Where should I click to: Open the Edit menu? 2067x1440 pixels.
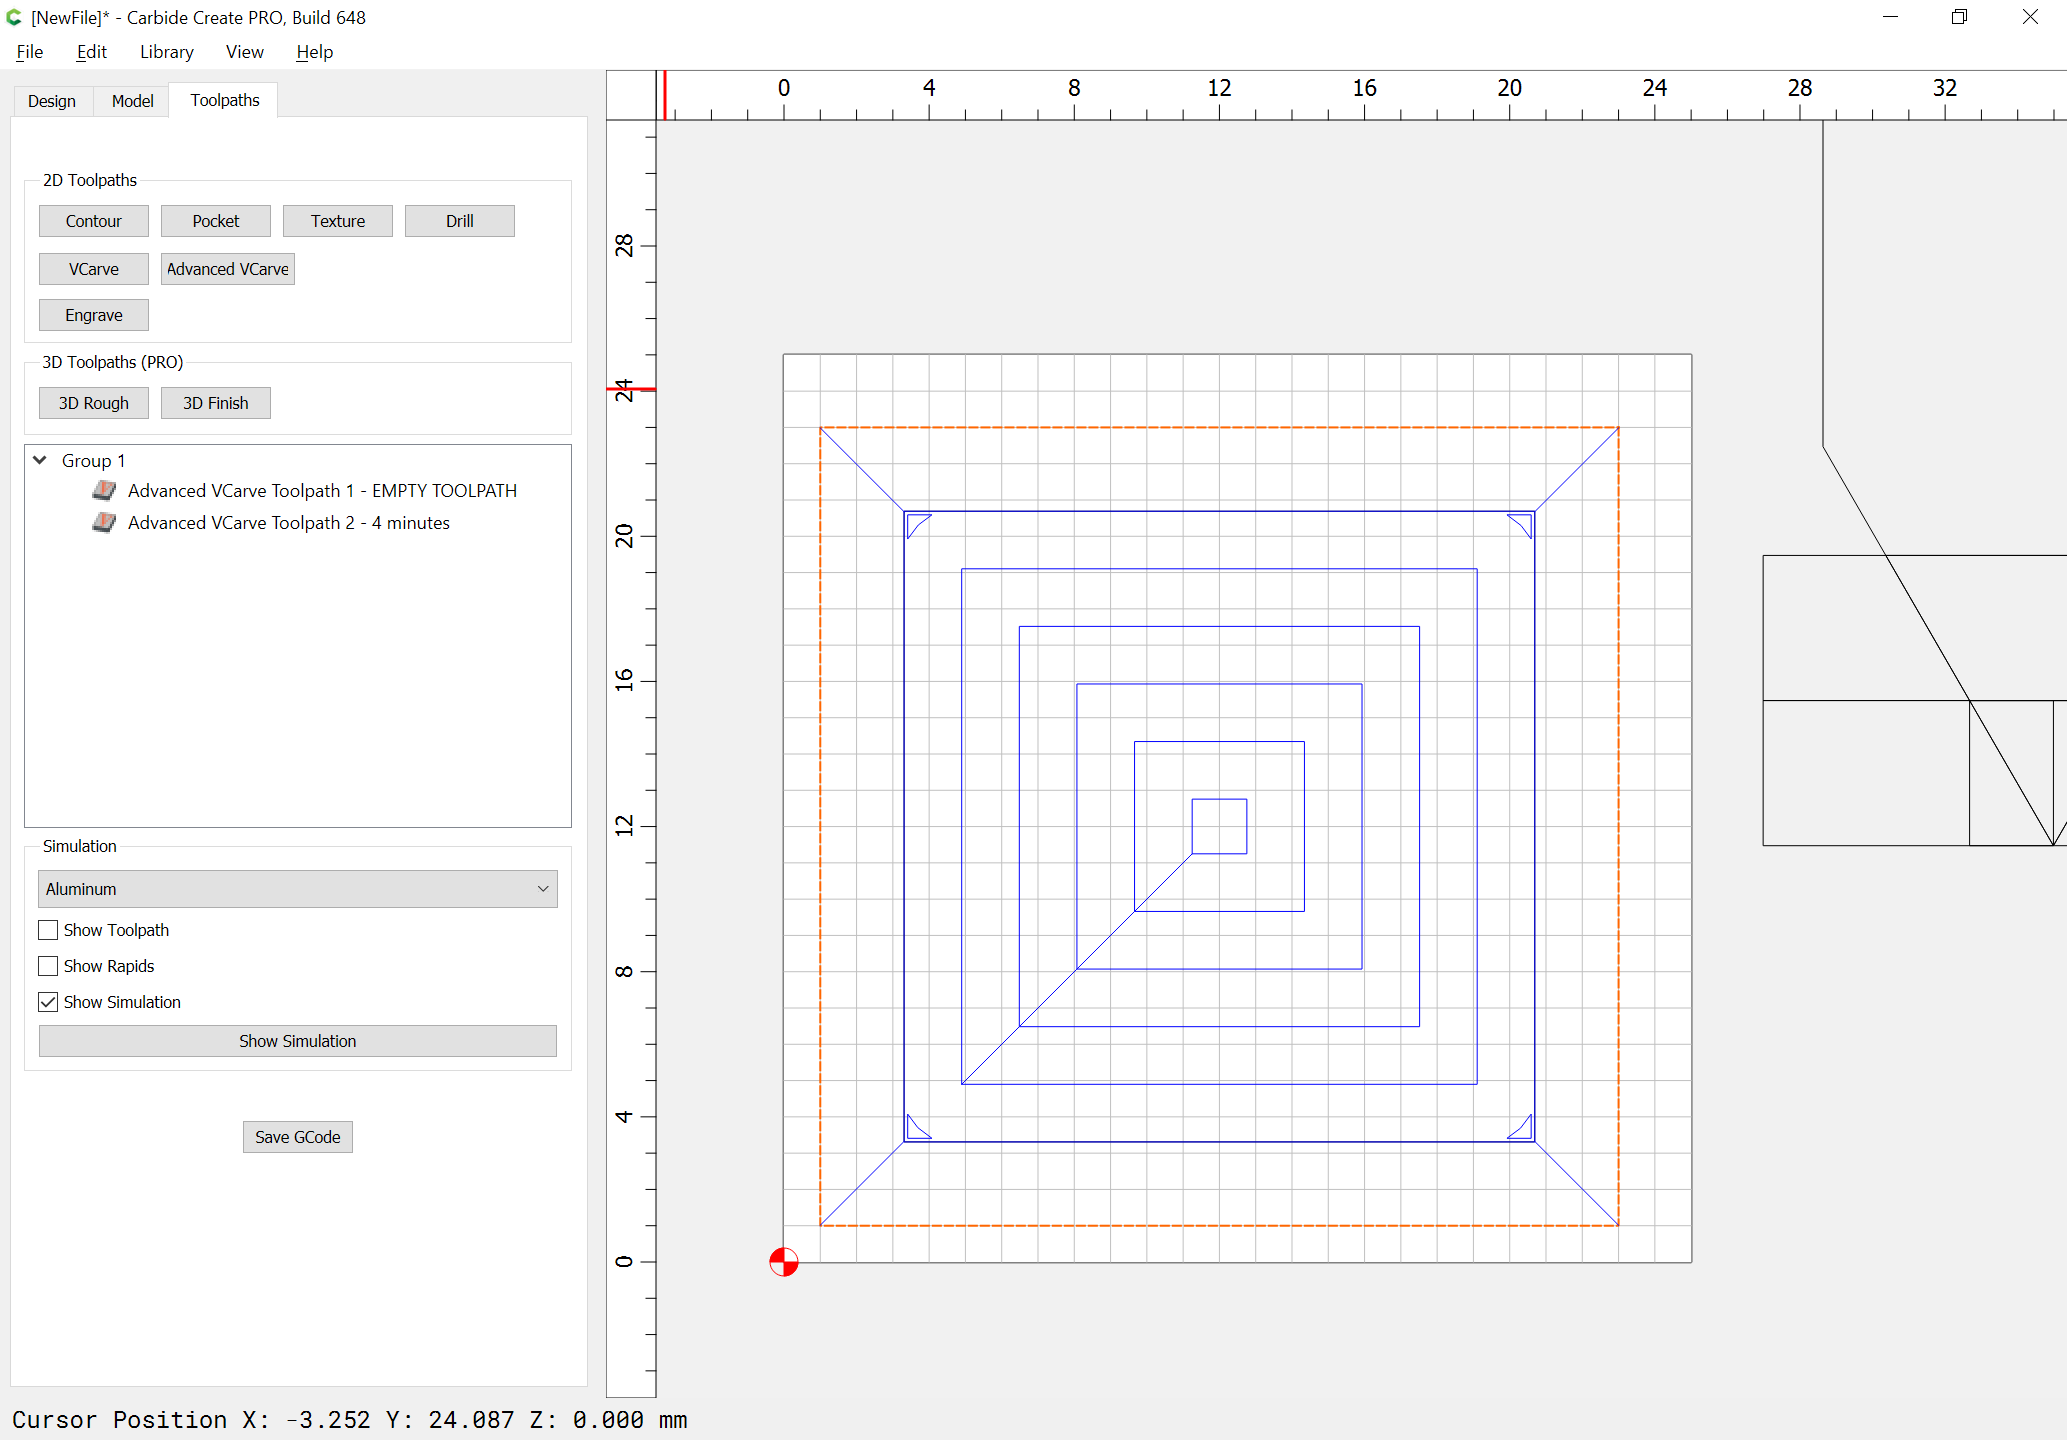click(92, 52)
